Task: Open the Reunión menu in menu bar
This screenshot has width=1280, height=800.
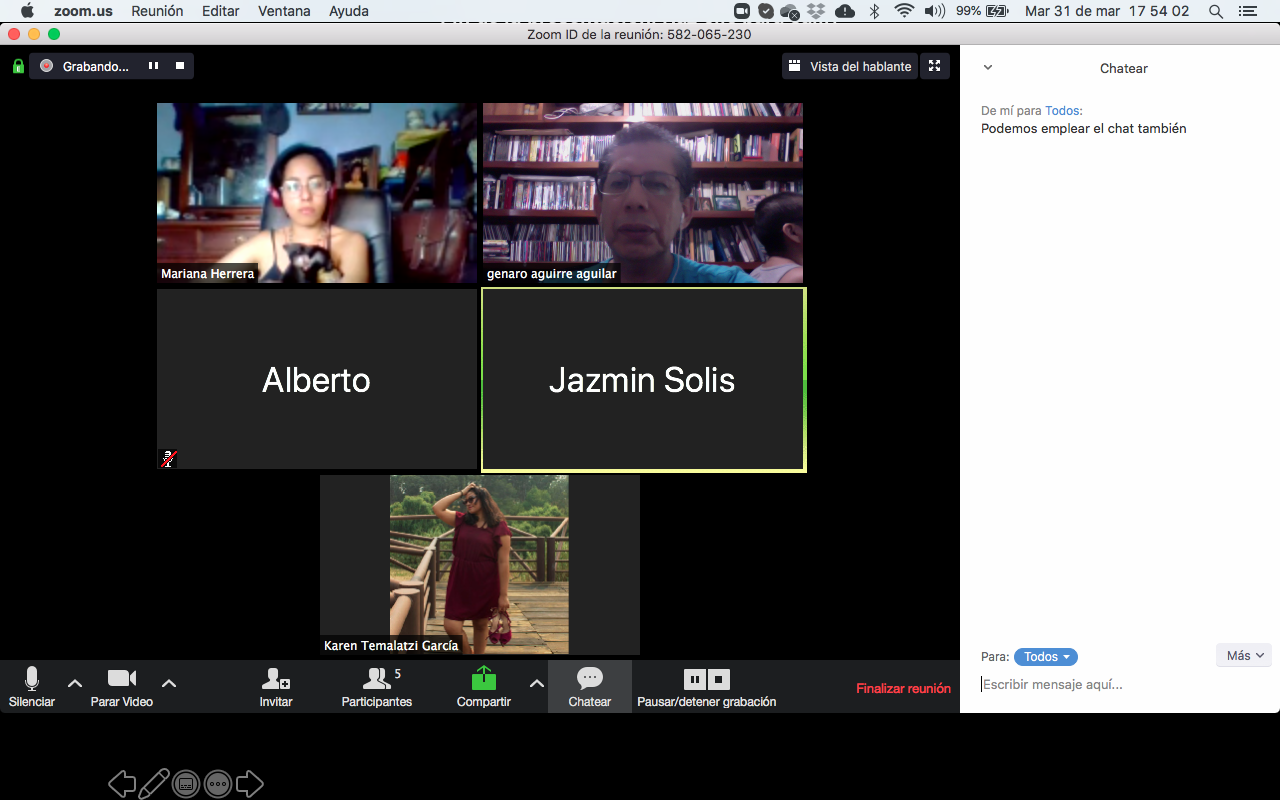Action: (156, 11)
